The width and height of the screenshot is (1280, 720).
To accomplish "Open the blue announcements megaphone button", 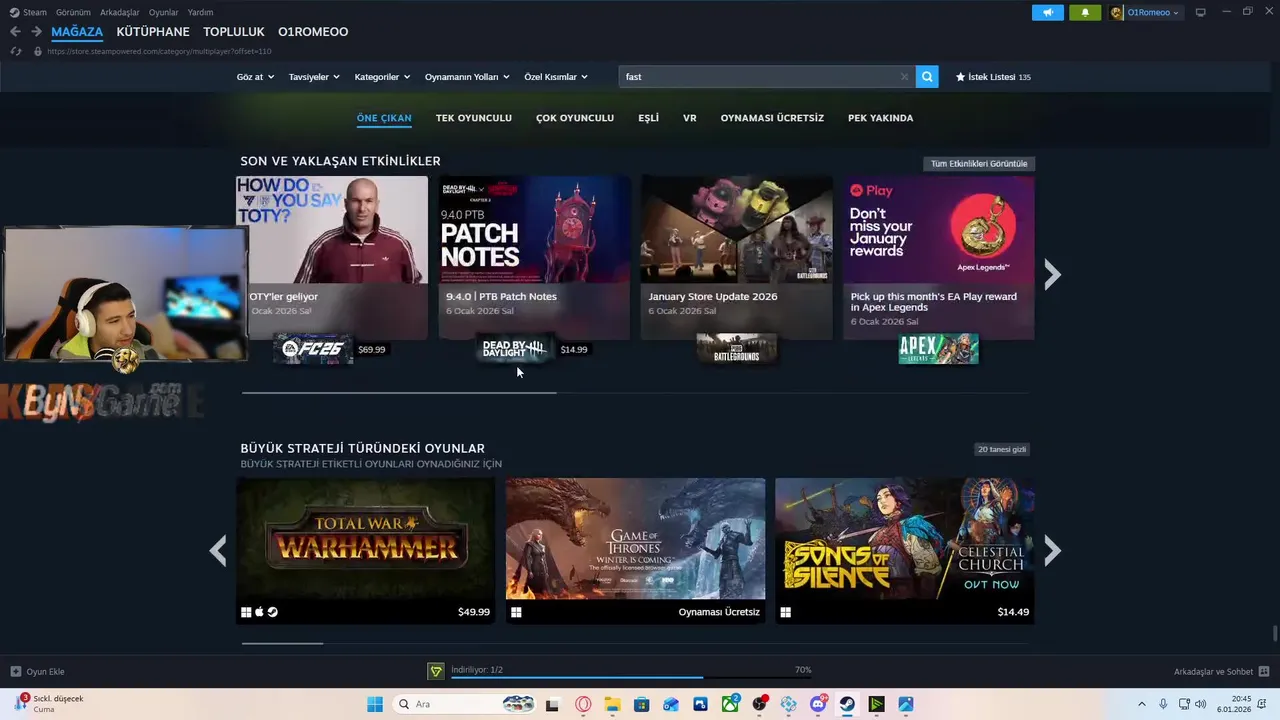I will [1048, 12].
